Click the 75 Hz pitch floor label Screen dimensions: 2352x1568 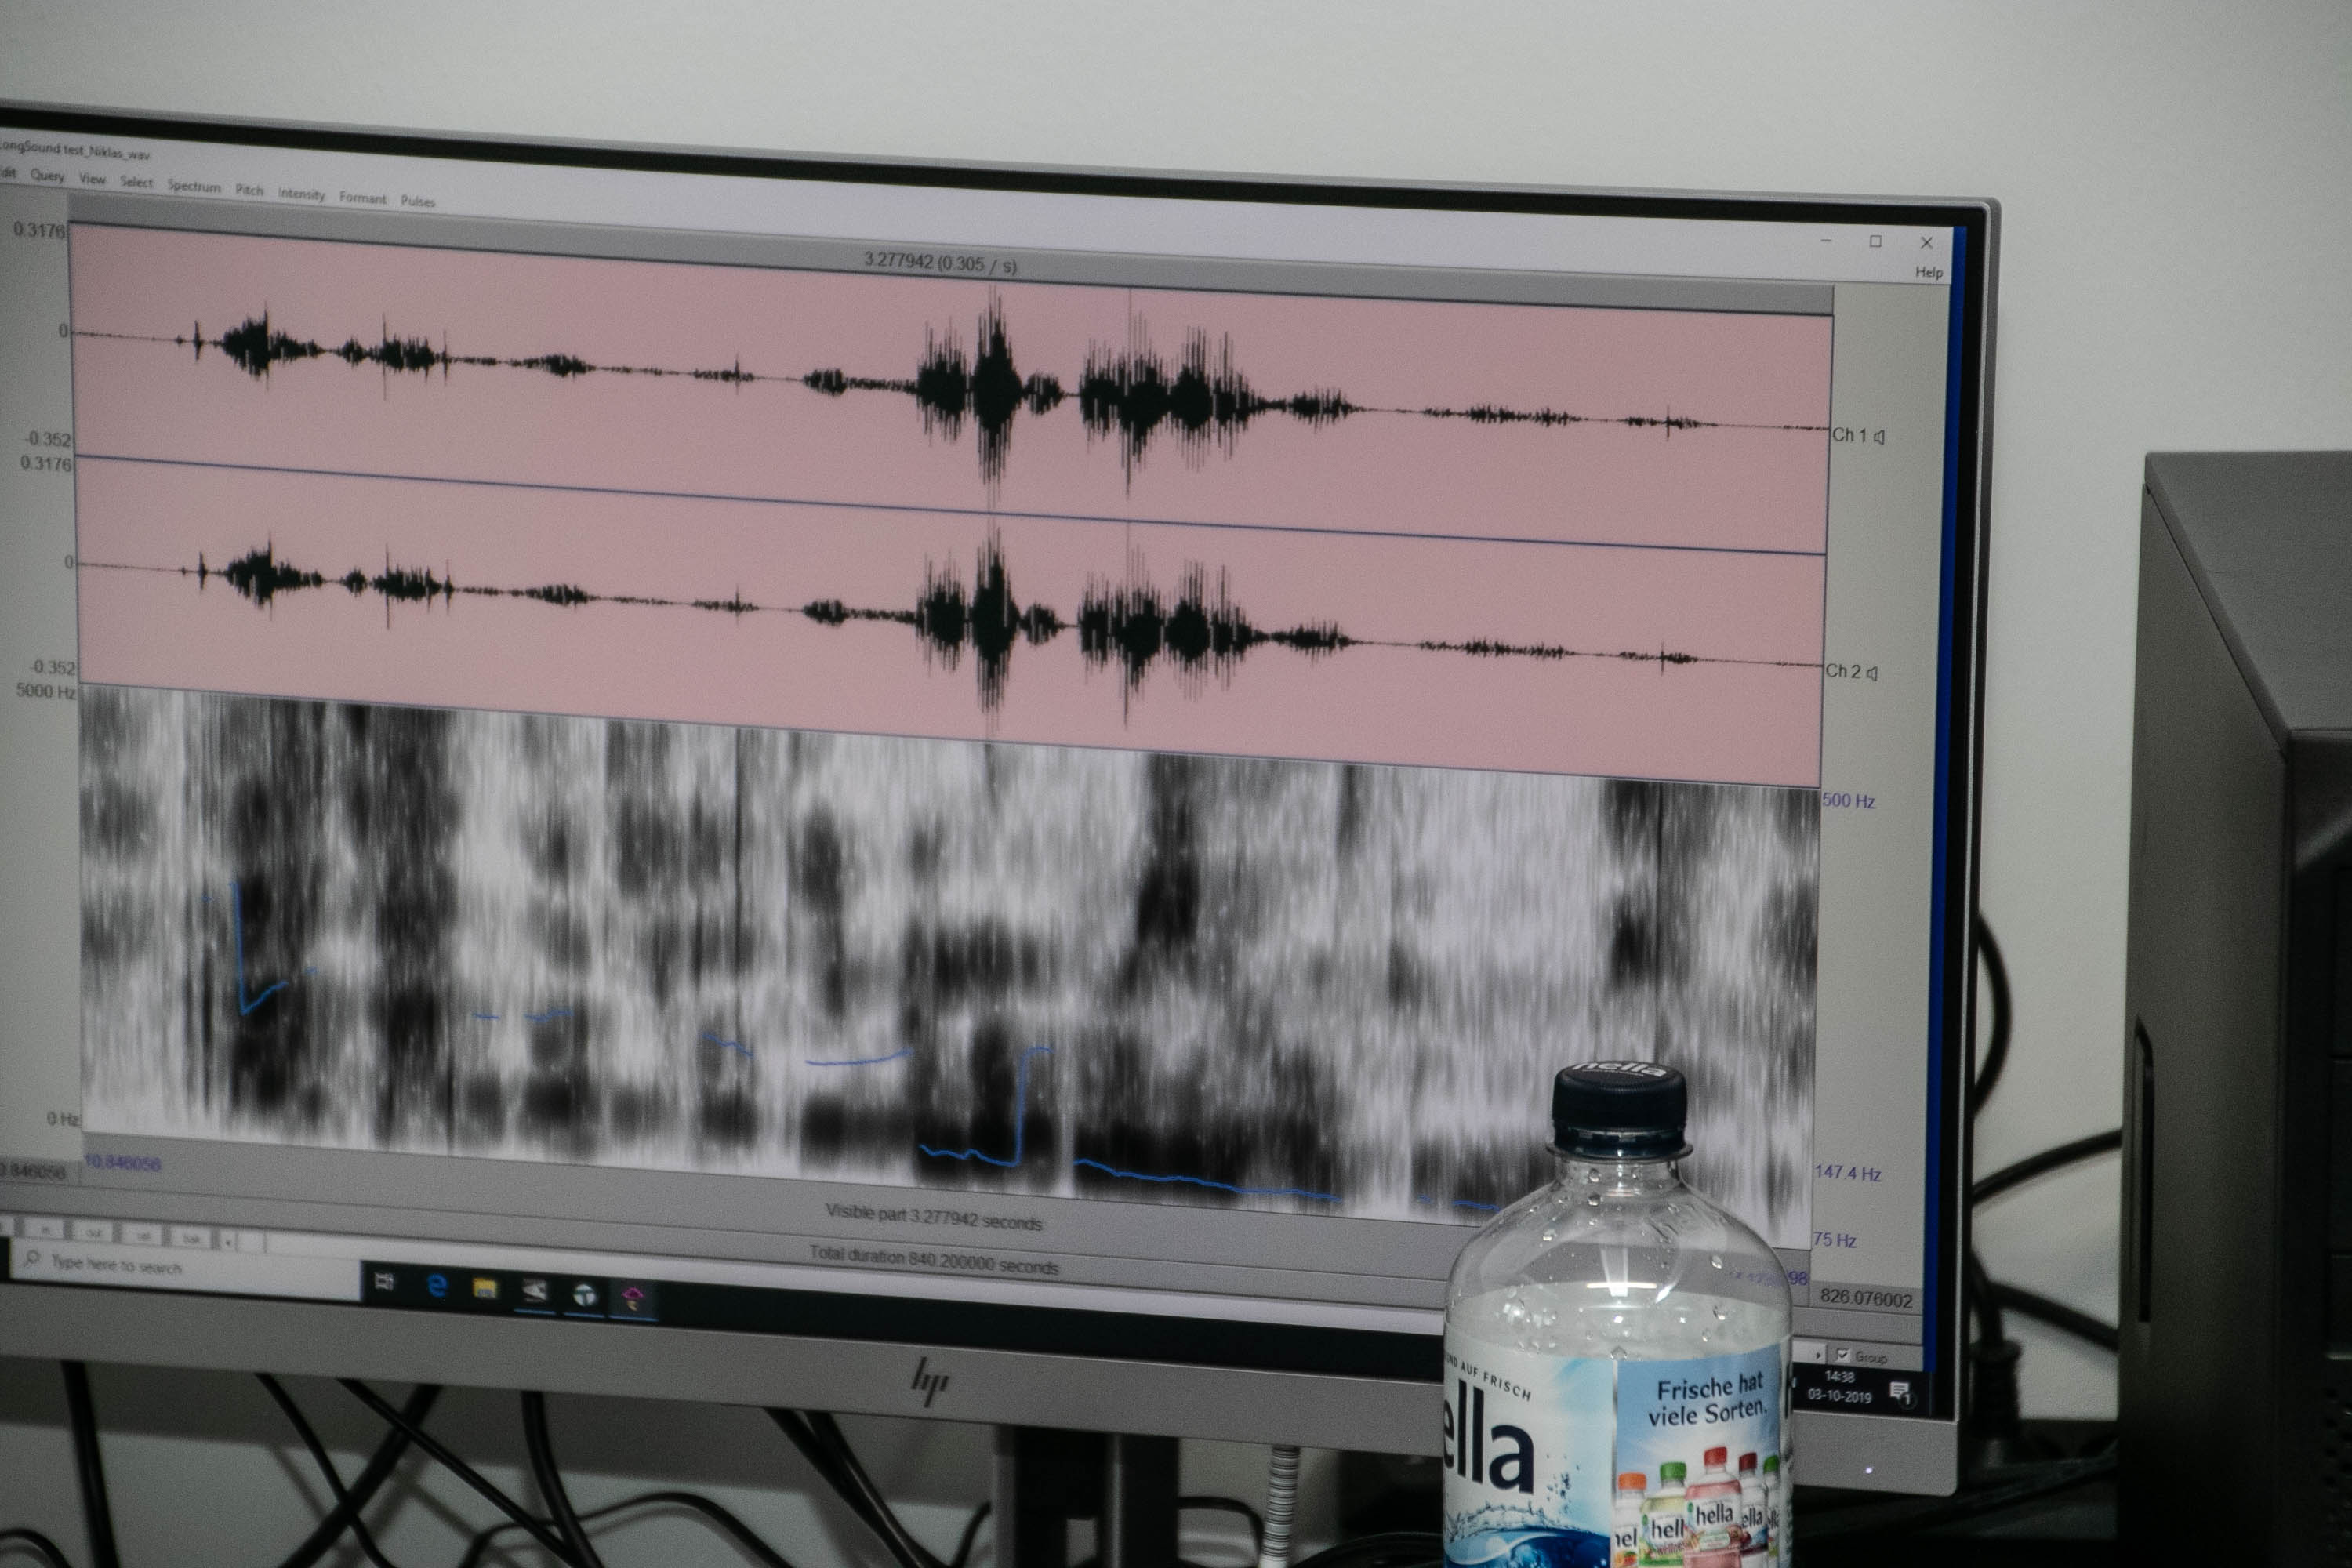pyautogui.click(x=1835, y=1240)
